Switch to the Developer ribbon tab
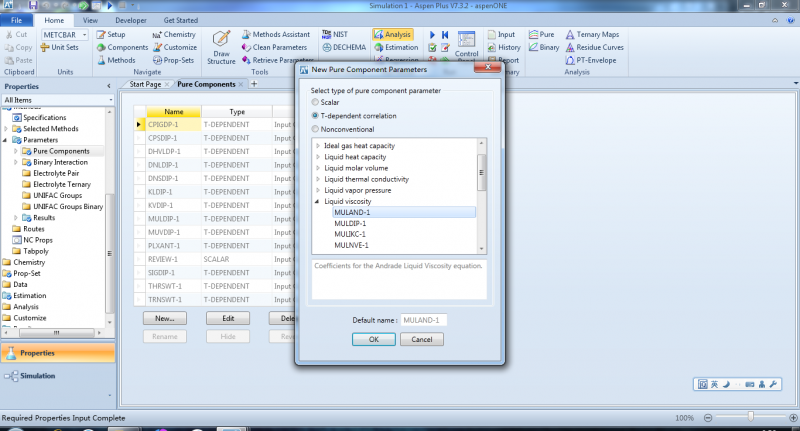Viewport: 800px width, 431px height. click(131, 20)
